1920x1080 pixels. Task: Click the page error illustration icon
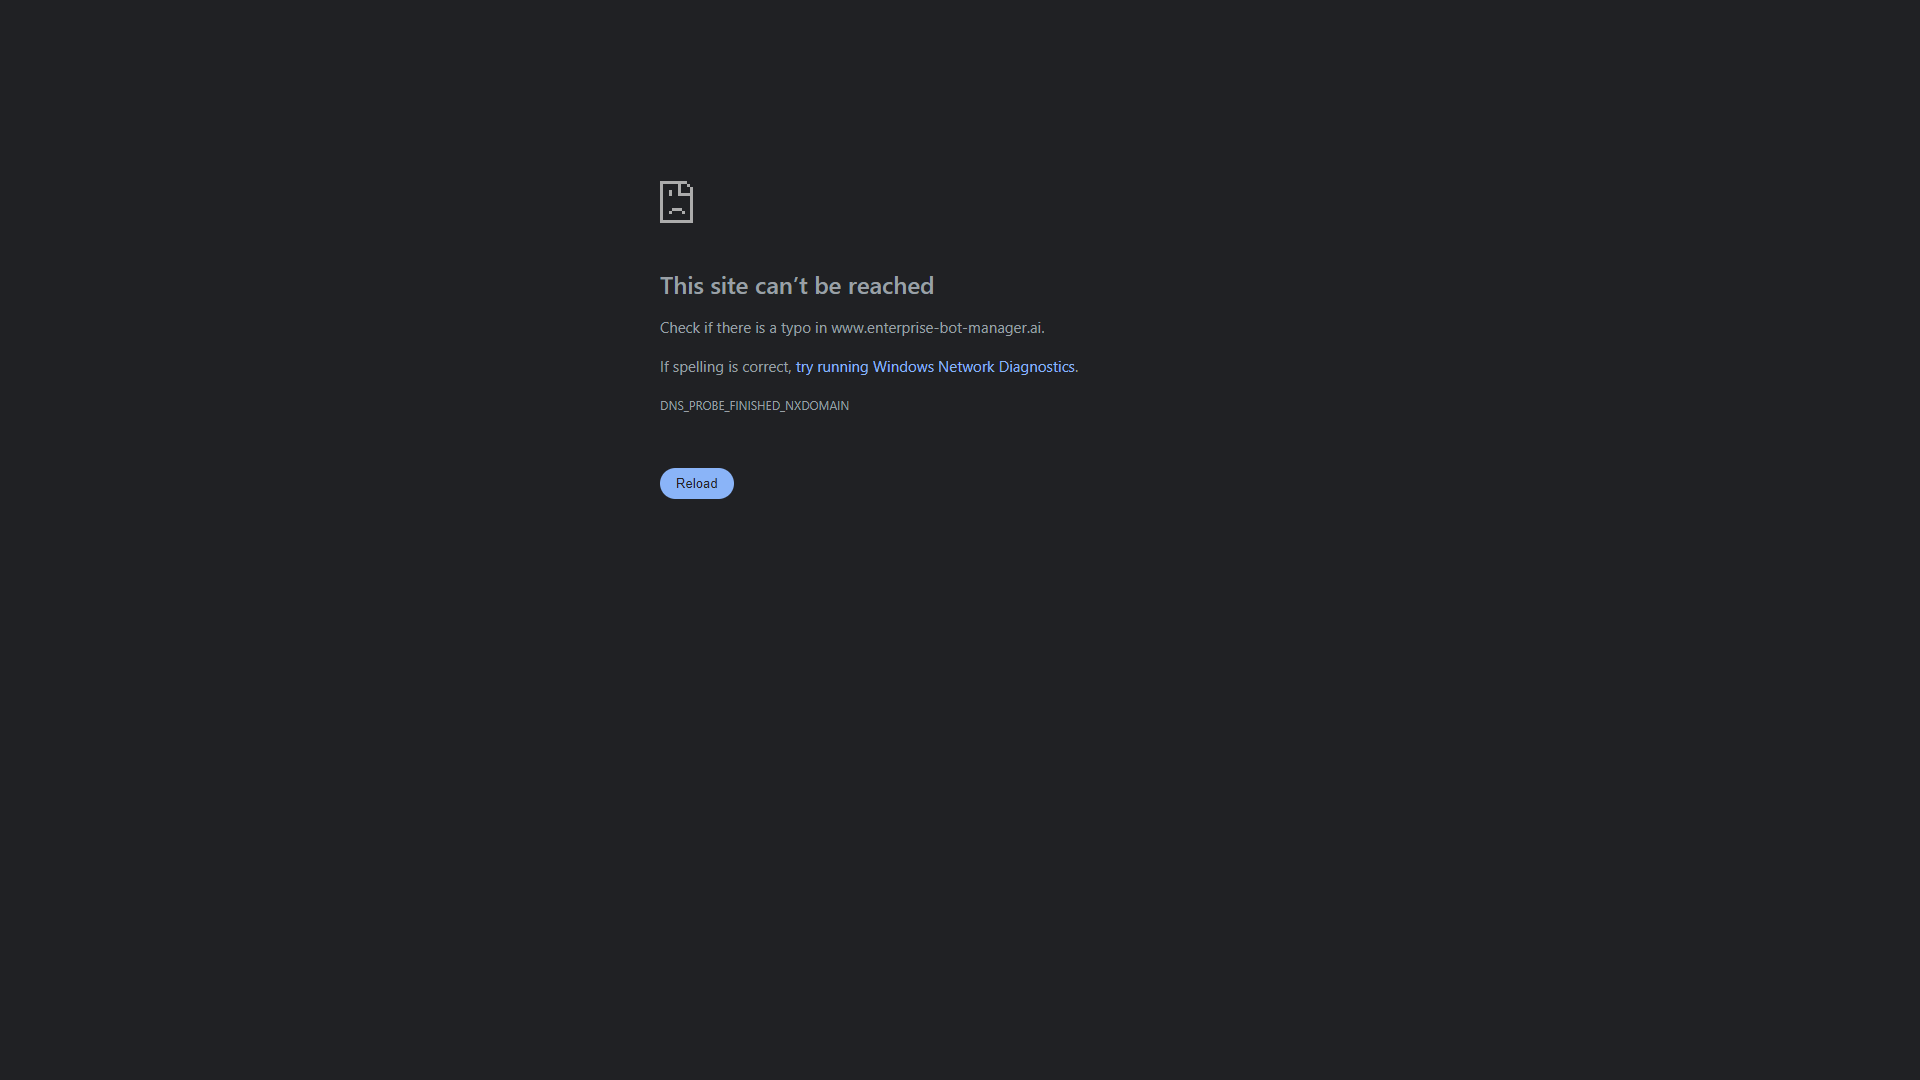point(675,200)
